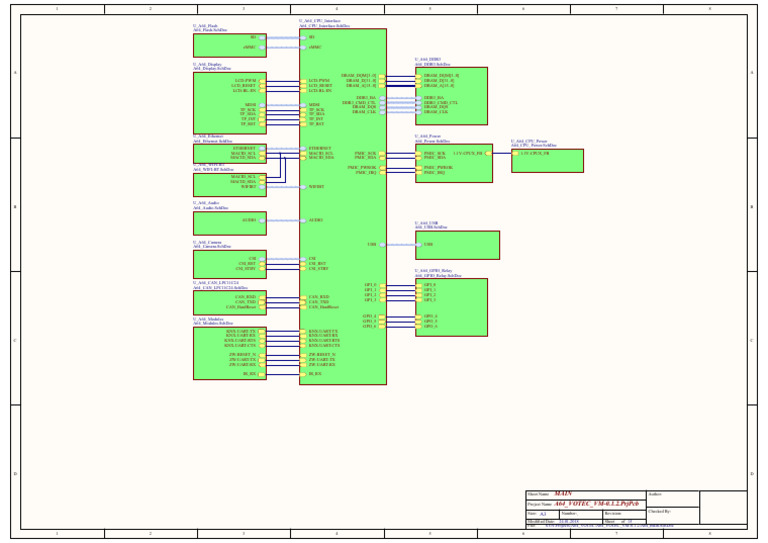Click the A3 size value in title block
Screen dimensions: 768x543
pyautogui.click(x=543, y=514)
